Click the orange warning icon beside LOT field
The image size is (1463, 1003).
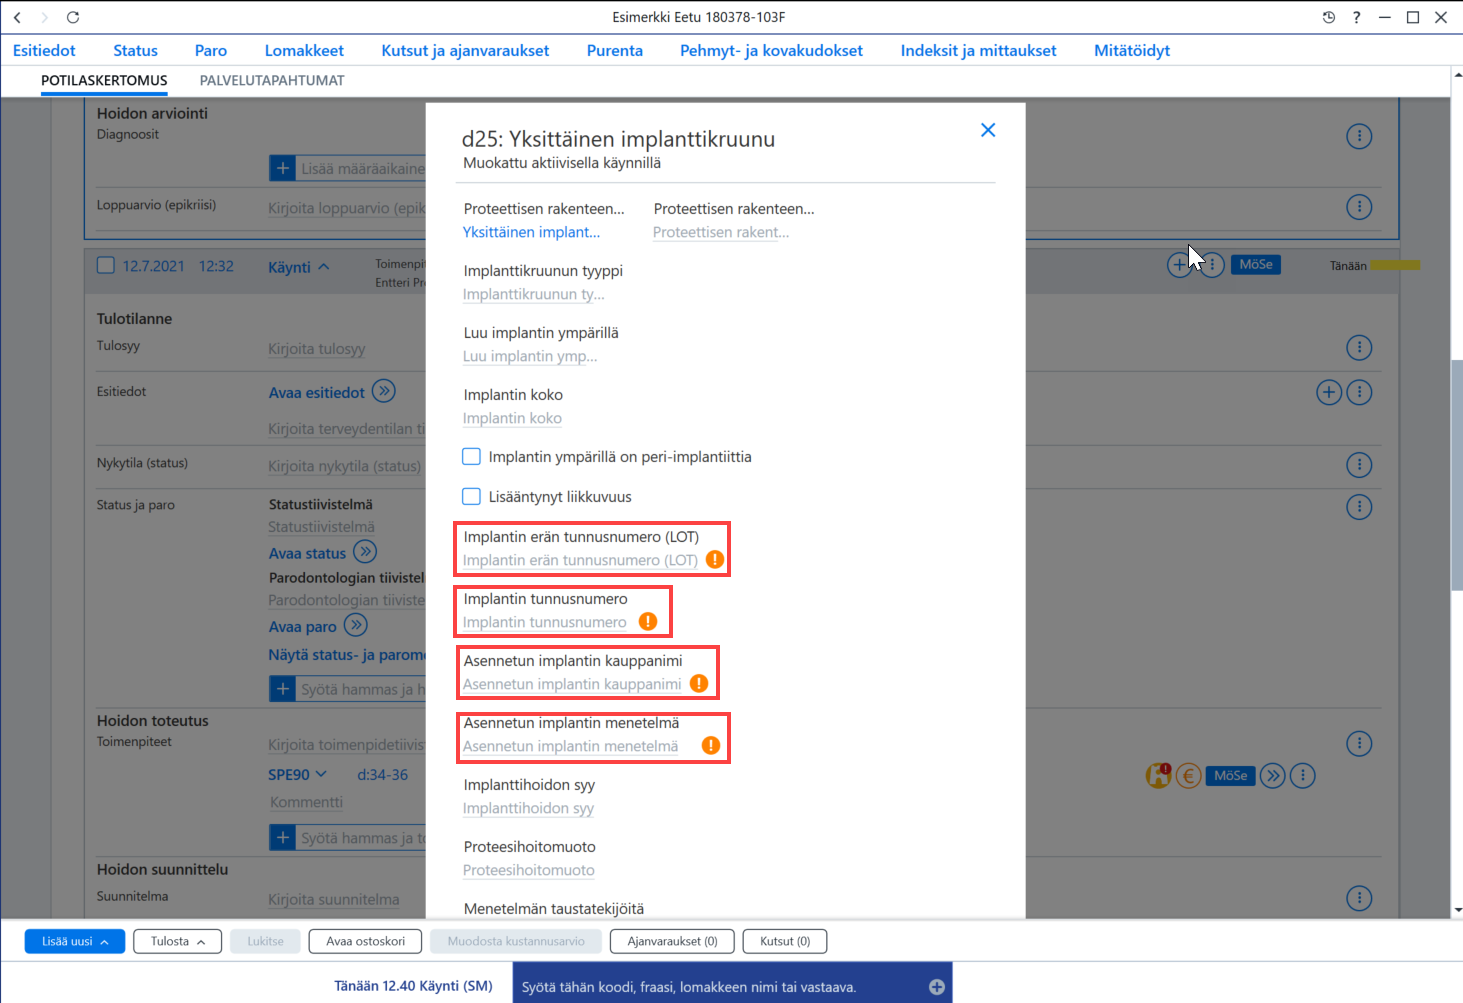(715, 560)
